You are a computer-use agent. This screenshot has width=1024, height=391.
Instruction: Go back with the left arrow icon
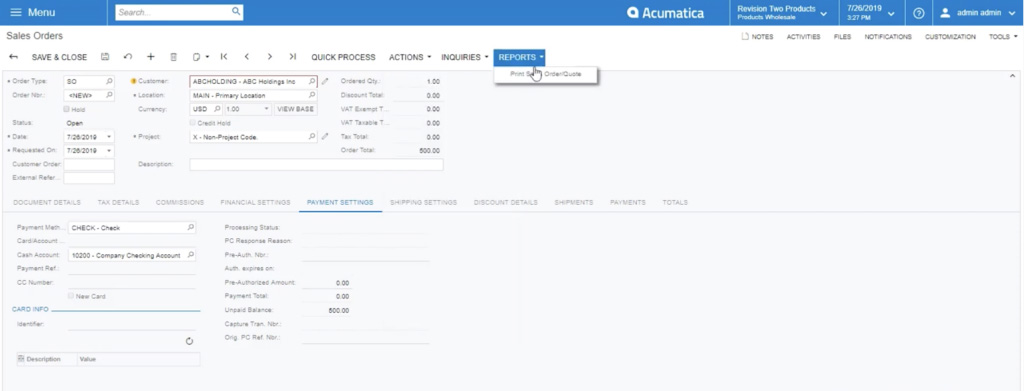13,57
